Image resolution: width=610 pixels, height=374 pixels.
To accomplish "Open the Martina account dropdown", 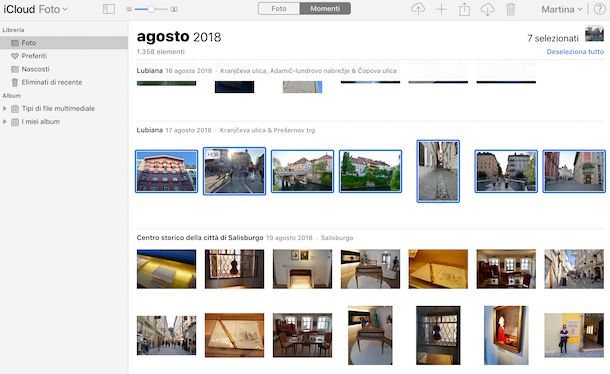I will click(x=561, y=9).
